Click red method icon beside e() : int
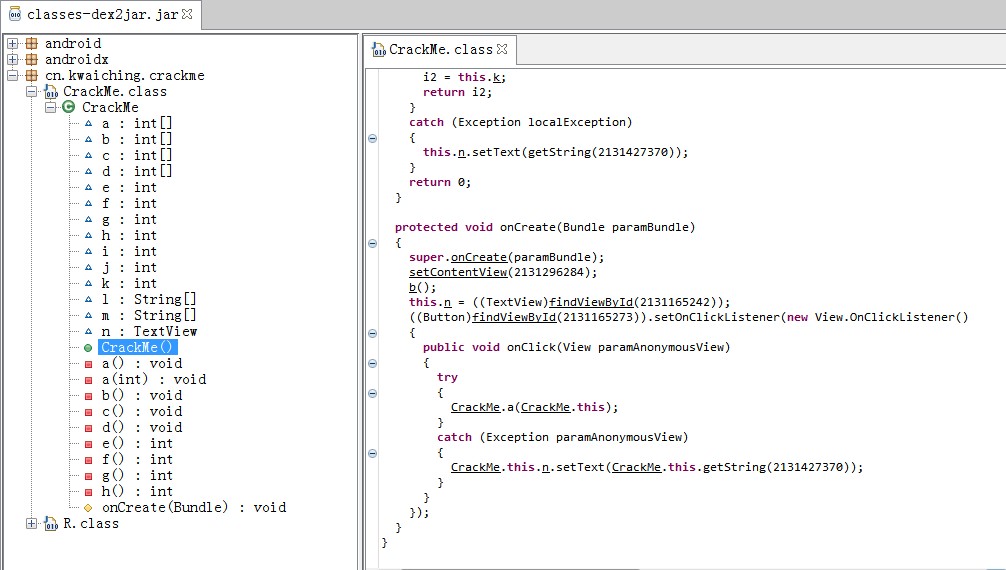The image size is (1006, 570). coord(89,444)
